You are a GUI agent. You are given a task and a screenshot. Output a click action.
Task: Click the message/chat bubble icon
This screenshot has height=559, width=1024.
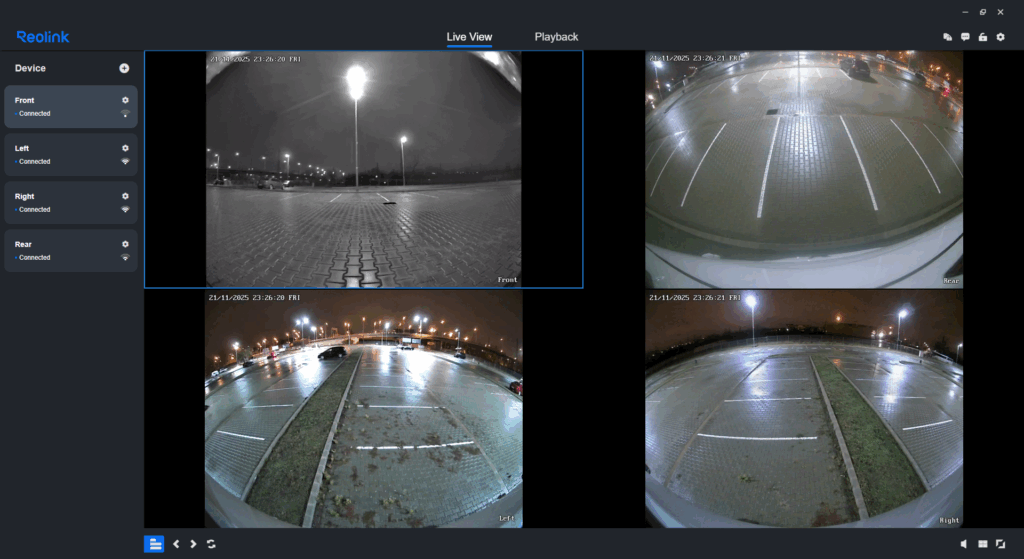965,37
